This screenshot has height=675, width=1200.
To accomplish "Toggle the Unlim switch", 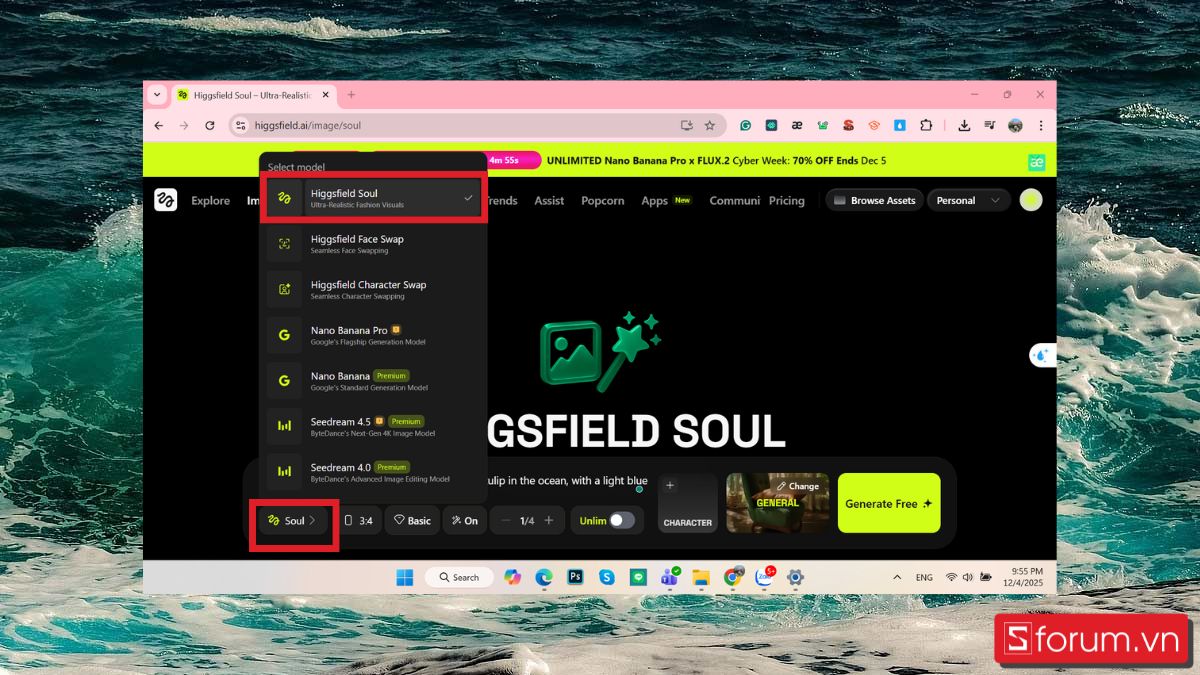I will click(x=622, y=520).
